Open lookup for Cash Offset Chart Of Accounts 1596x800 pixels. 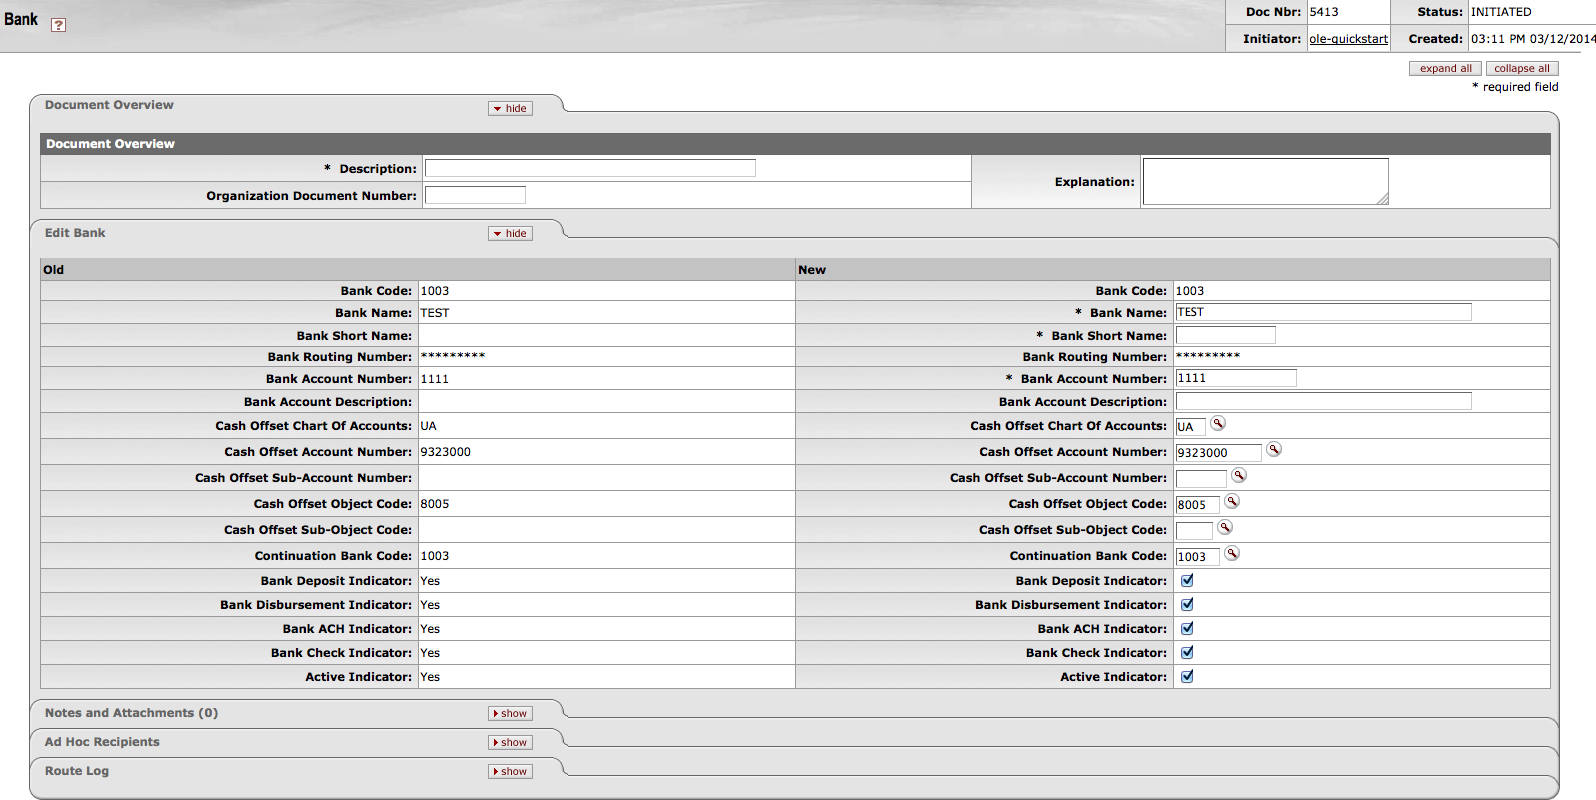(1218, 424)
